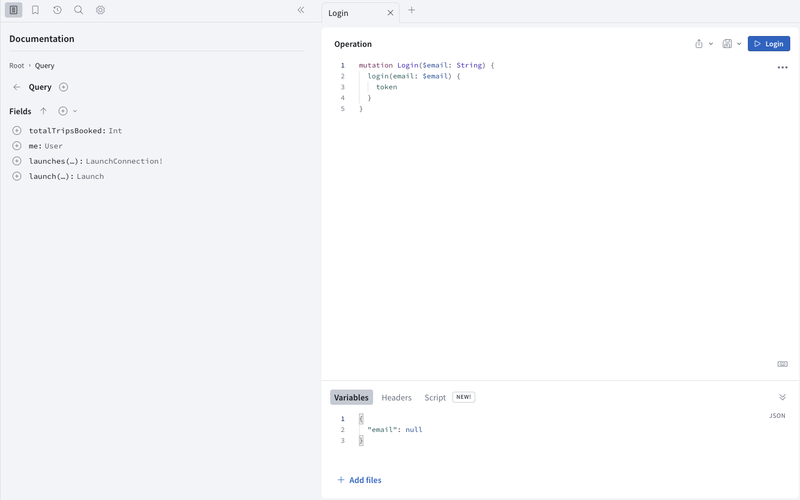Go back with the arrow beside Query

[16, 87]
